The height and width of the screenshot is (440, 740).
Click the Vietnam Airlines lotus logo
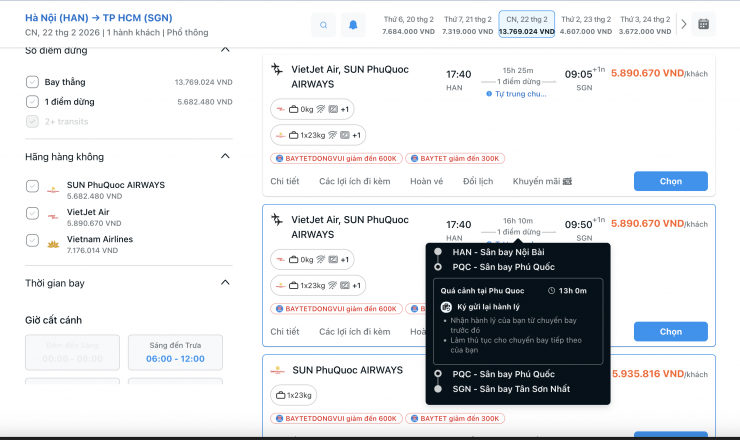pyautogui.click(x=53, y=244)
